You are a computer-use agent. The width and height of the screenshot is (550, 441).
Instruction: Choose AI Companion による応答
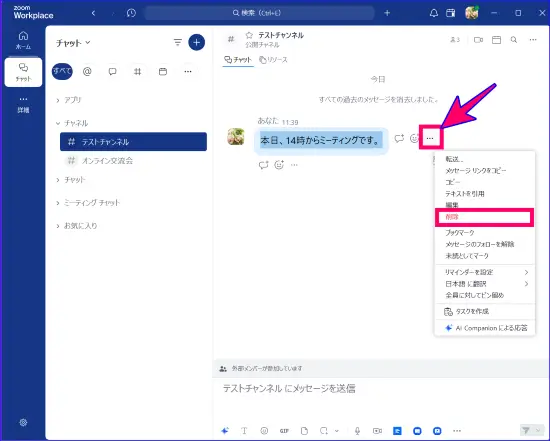pyautogui.click(x=485, y=328)
